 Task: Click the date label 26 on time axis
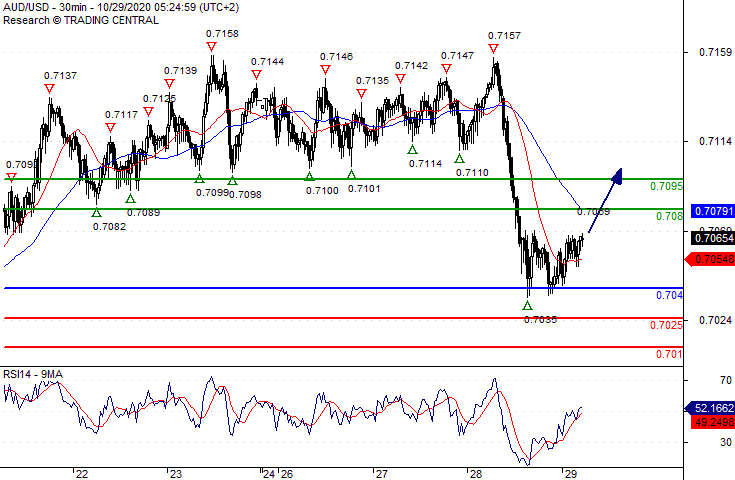pos(286,474)
